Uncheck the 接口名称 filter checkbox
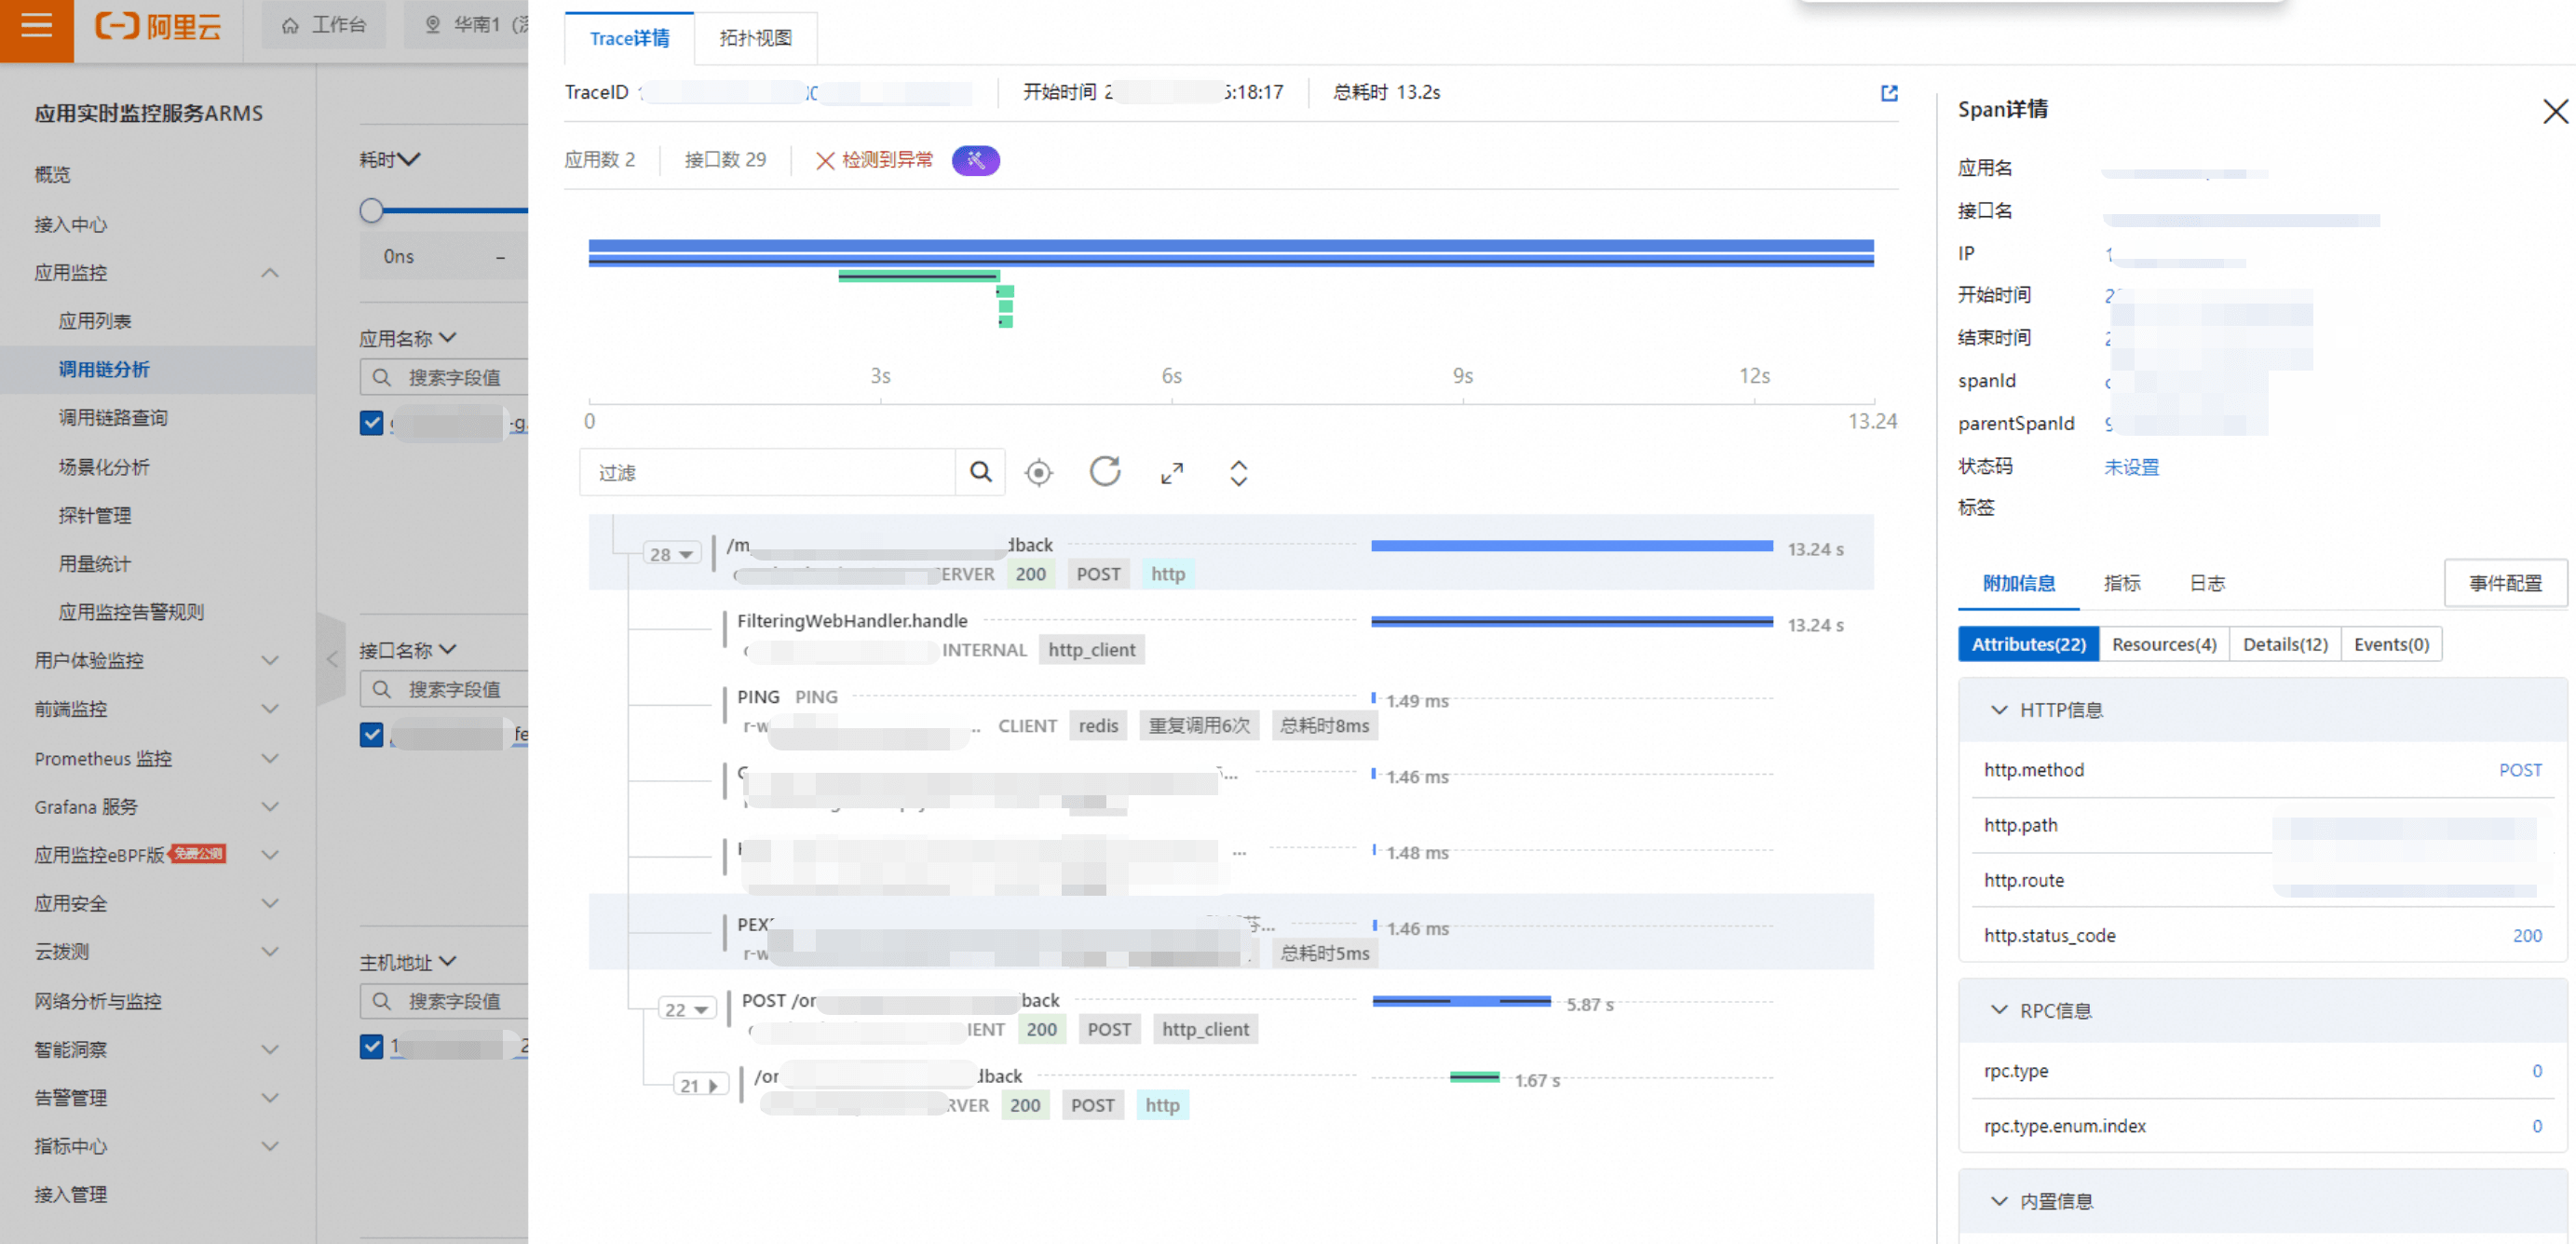This screenshot has height=1244, width=2576. click(371, 735)
